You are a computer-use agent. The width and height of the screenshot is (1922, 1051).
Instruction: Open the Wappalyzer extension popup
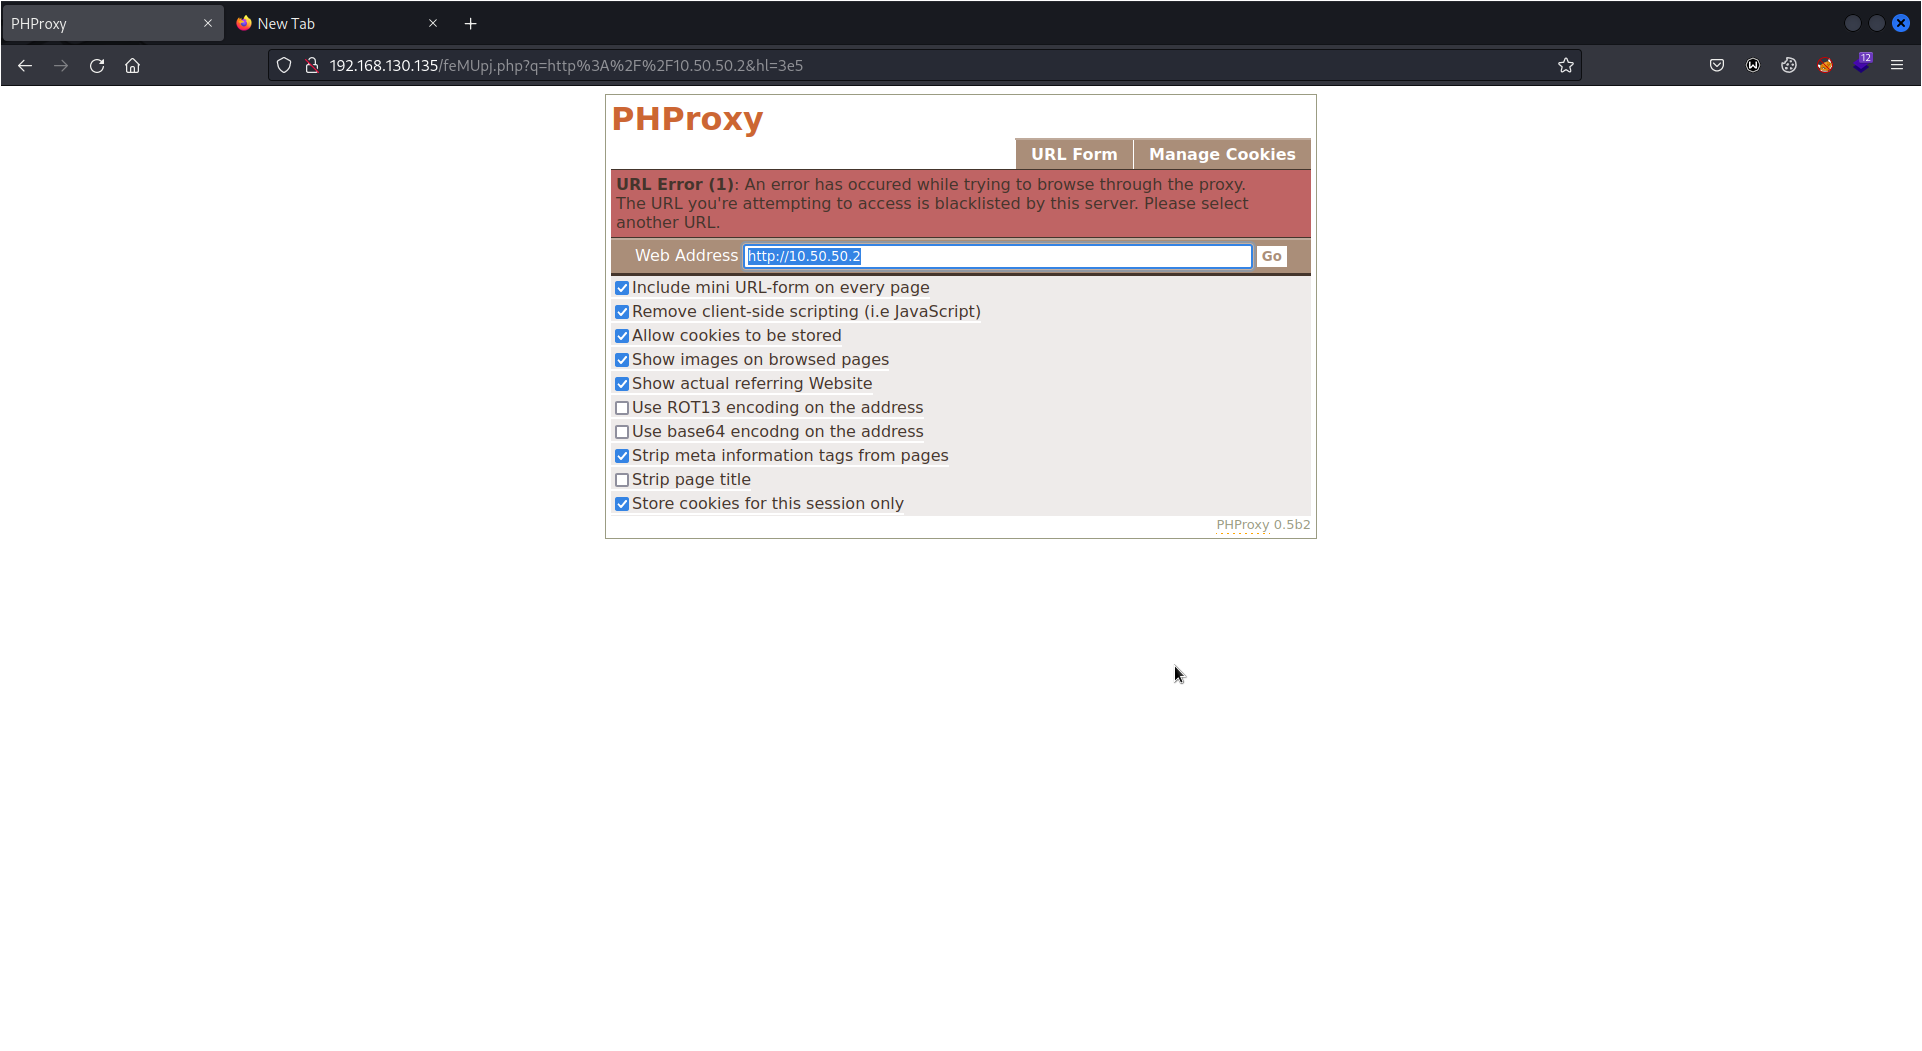point(1753,65)
